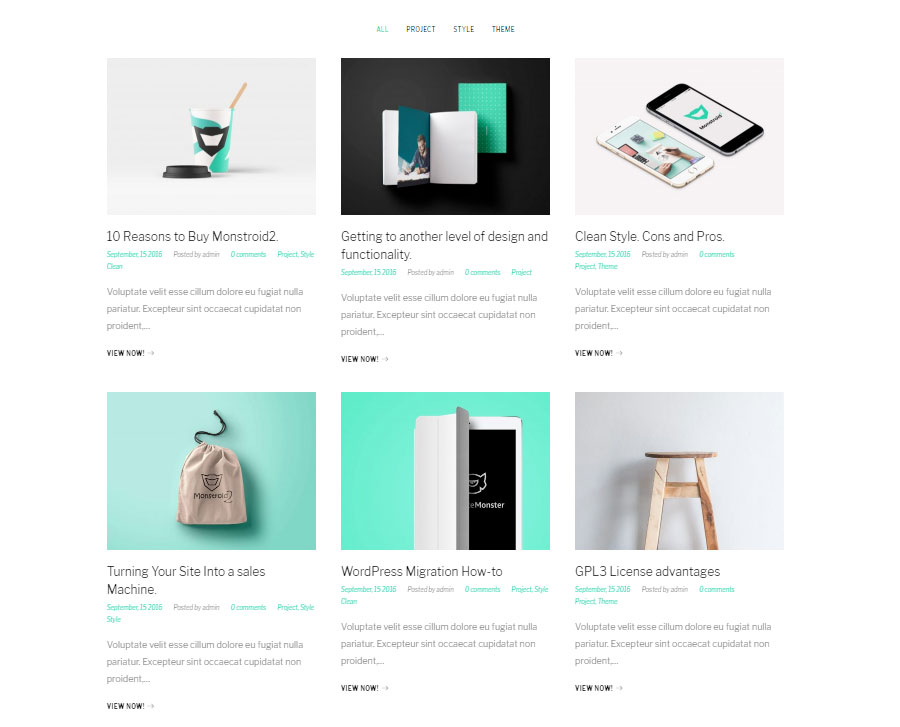
Task: Click View Now arrow under WordPress Migration
Action: click(385, 688)
